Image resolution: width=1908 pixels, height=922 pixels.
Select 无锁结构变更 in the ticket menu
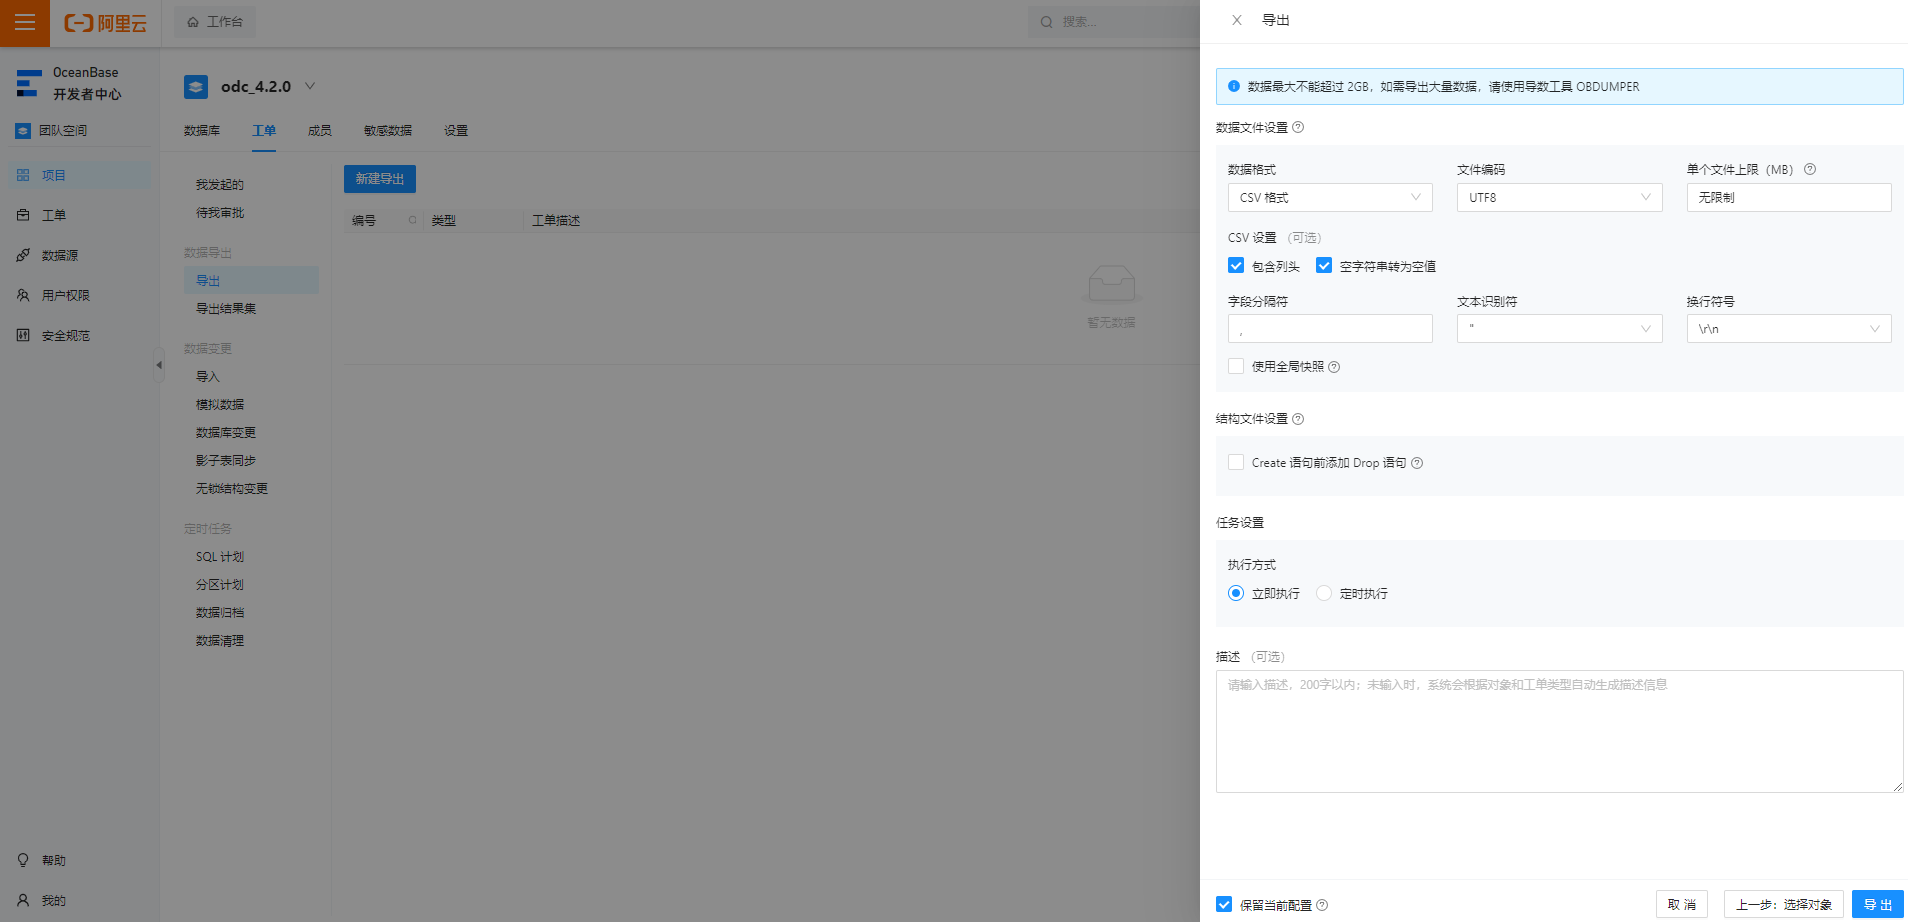coord(232,489)
